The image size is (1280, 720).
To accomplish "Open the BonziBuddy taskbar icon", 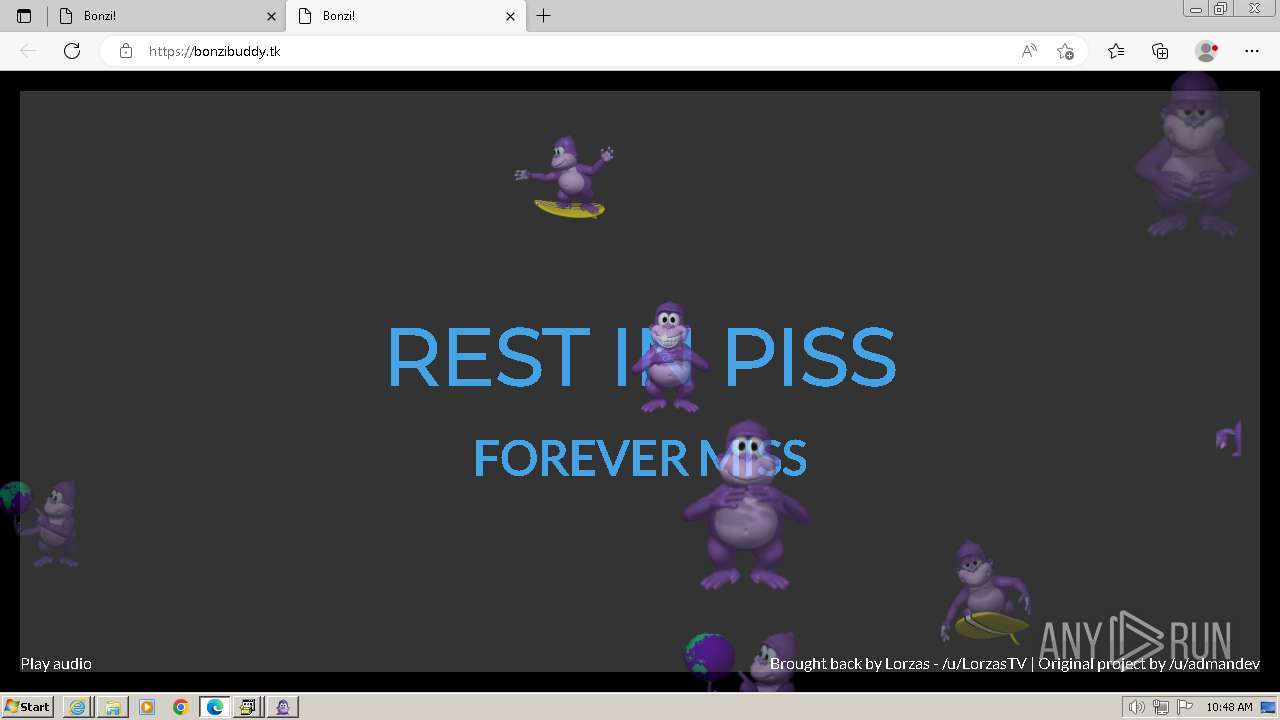I will 283,707.
